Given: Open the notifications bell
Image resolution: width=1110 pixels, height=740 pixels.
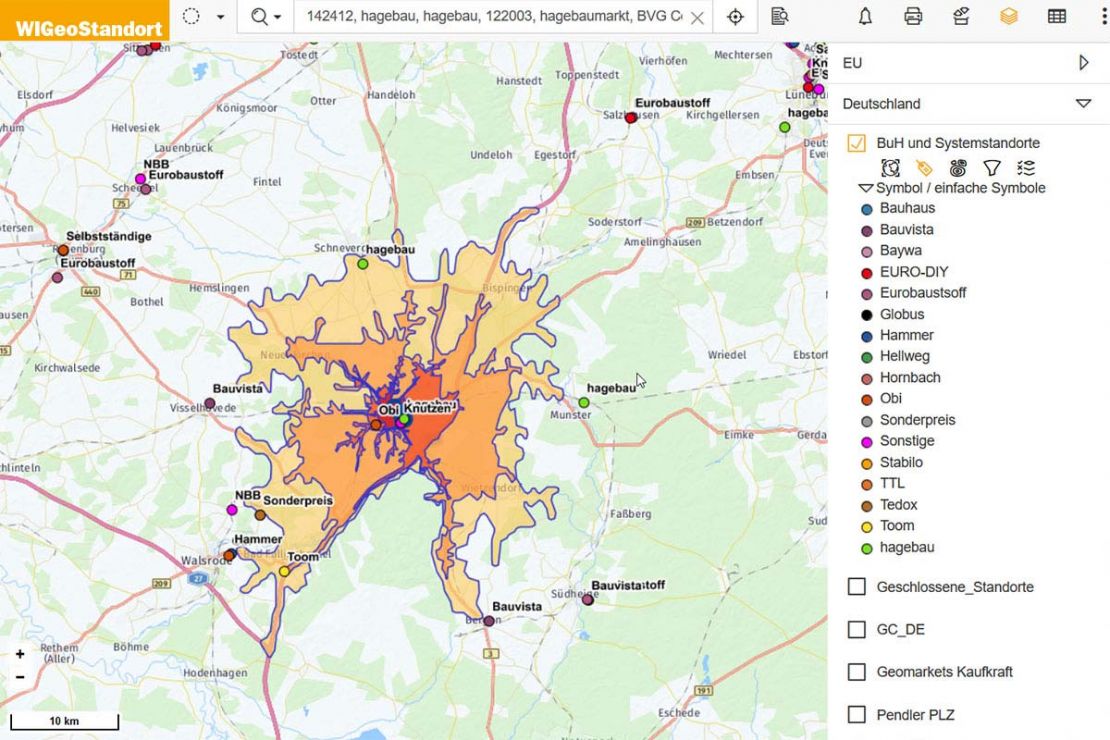Looking at the screenshot, I should [865, 16].
